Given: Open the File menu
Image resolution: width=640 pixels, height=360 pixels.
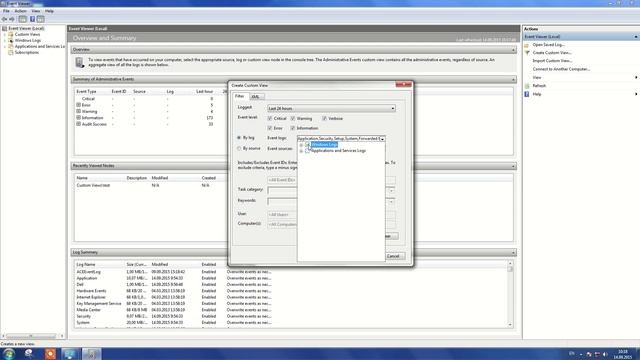Looking at the screenshot, I should pyautogui.click(x=6, y=11).
